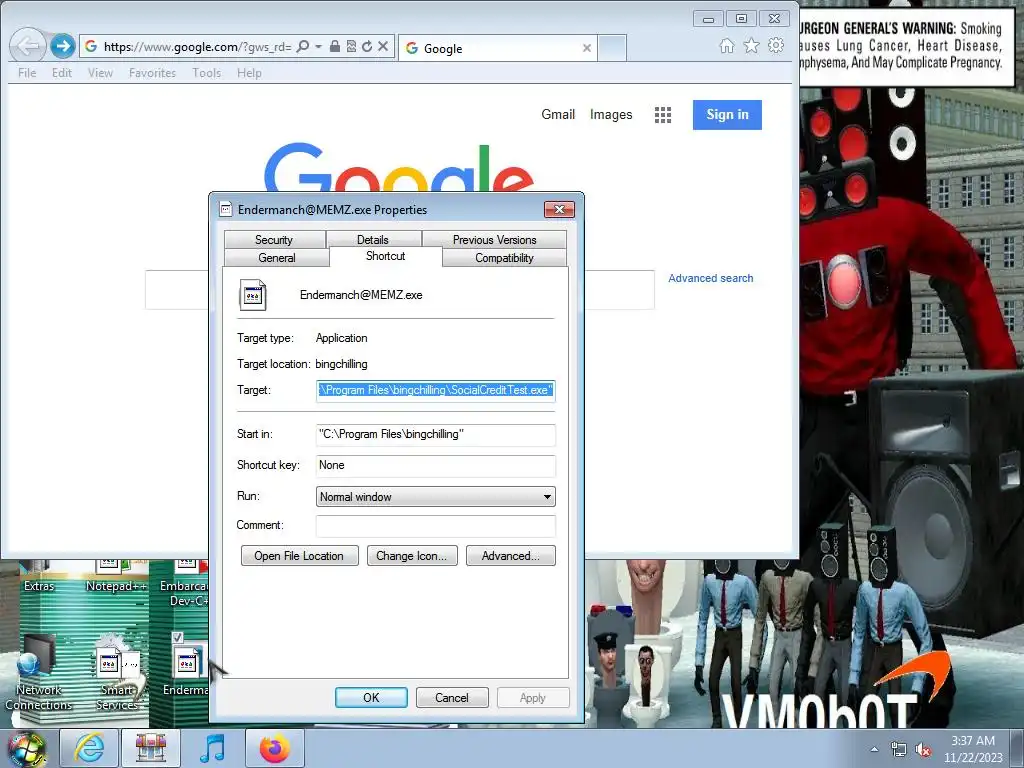
Task: Open the Edit menu in Internet Explorer
Action: tap(62, 72)
